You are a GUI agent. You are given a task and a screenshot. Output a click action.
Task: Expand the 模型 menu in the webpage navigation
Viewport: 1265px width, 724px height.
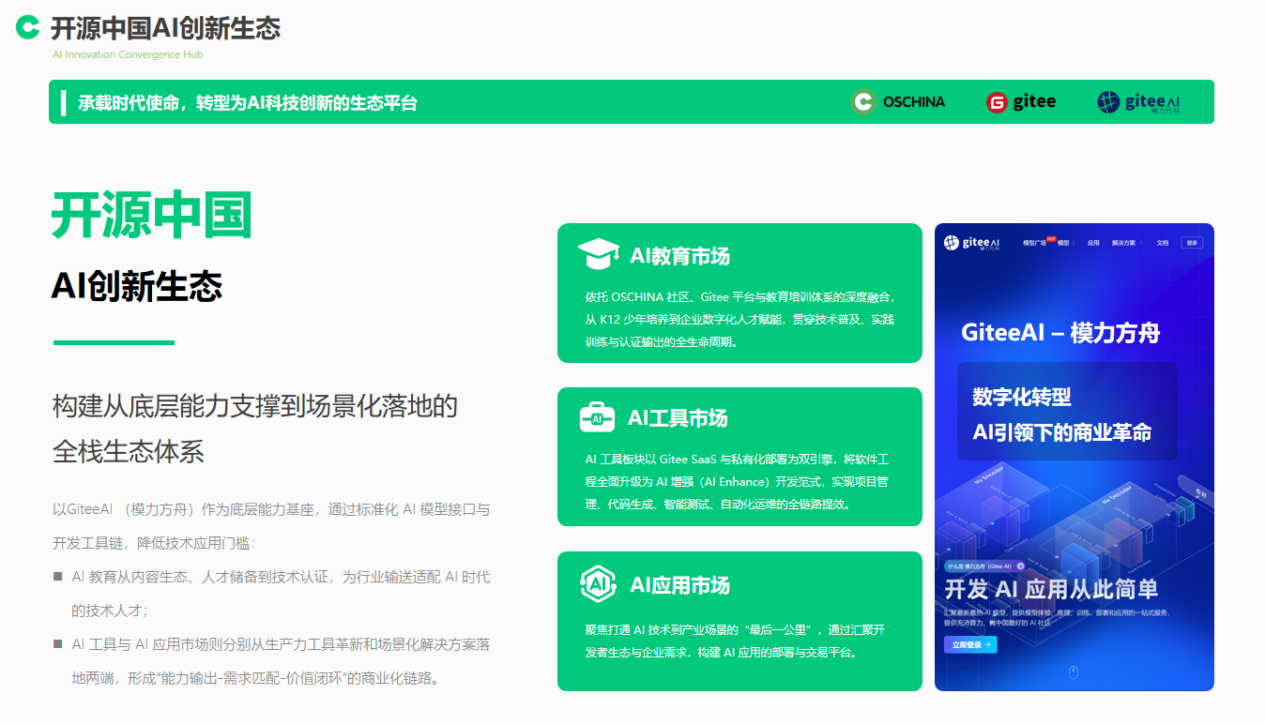tap(1064, 243)
